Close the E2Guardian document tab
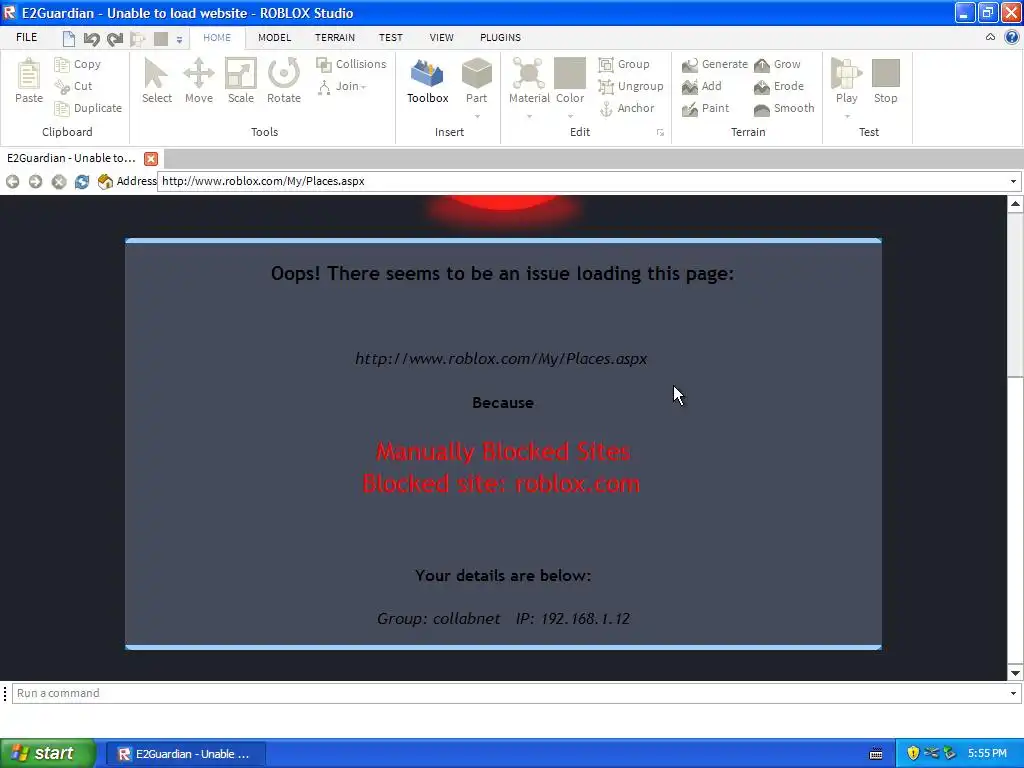This screenshot has height=768, width=1024. point(151,159)
